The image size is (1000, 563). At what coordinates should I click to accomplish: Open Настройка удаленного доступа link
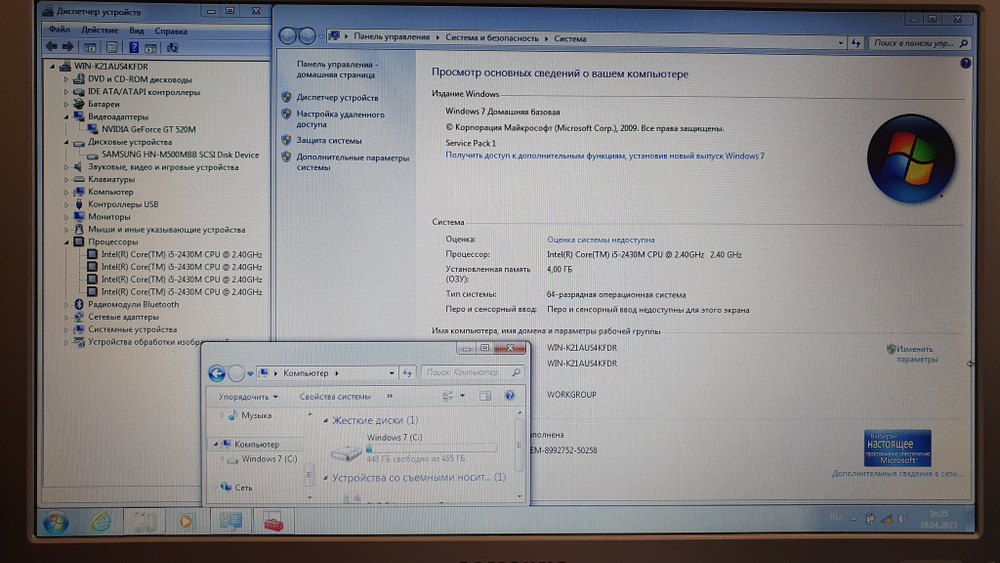click(x=341, y=119)
